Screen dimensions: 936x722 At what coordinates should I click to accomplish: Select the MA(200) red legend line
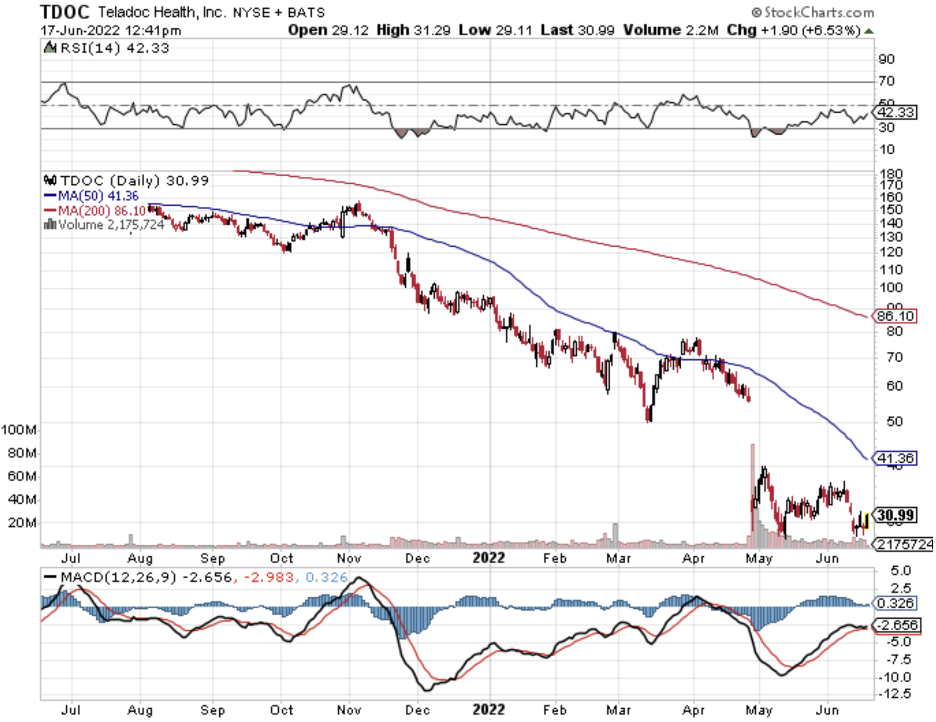point(50,211)
